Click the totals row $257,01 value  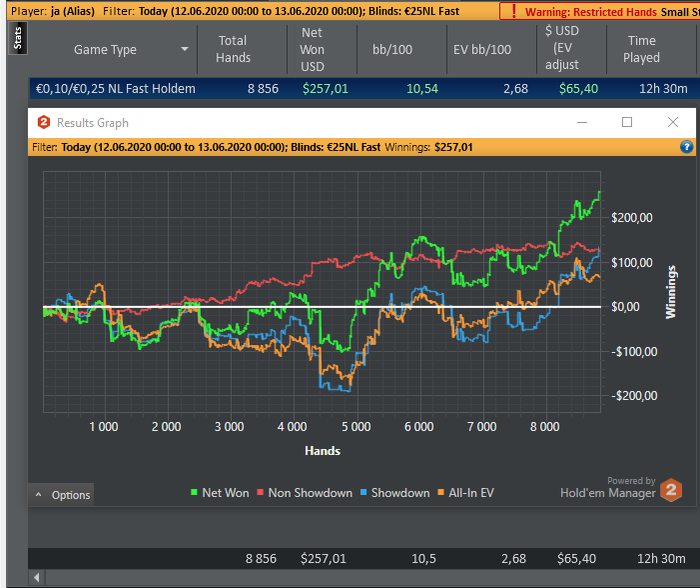323,559
